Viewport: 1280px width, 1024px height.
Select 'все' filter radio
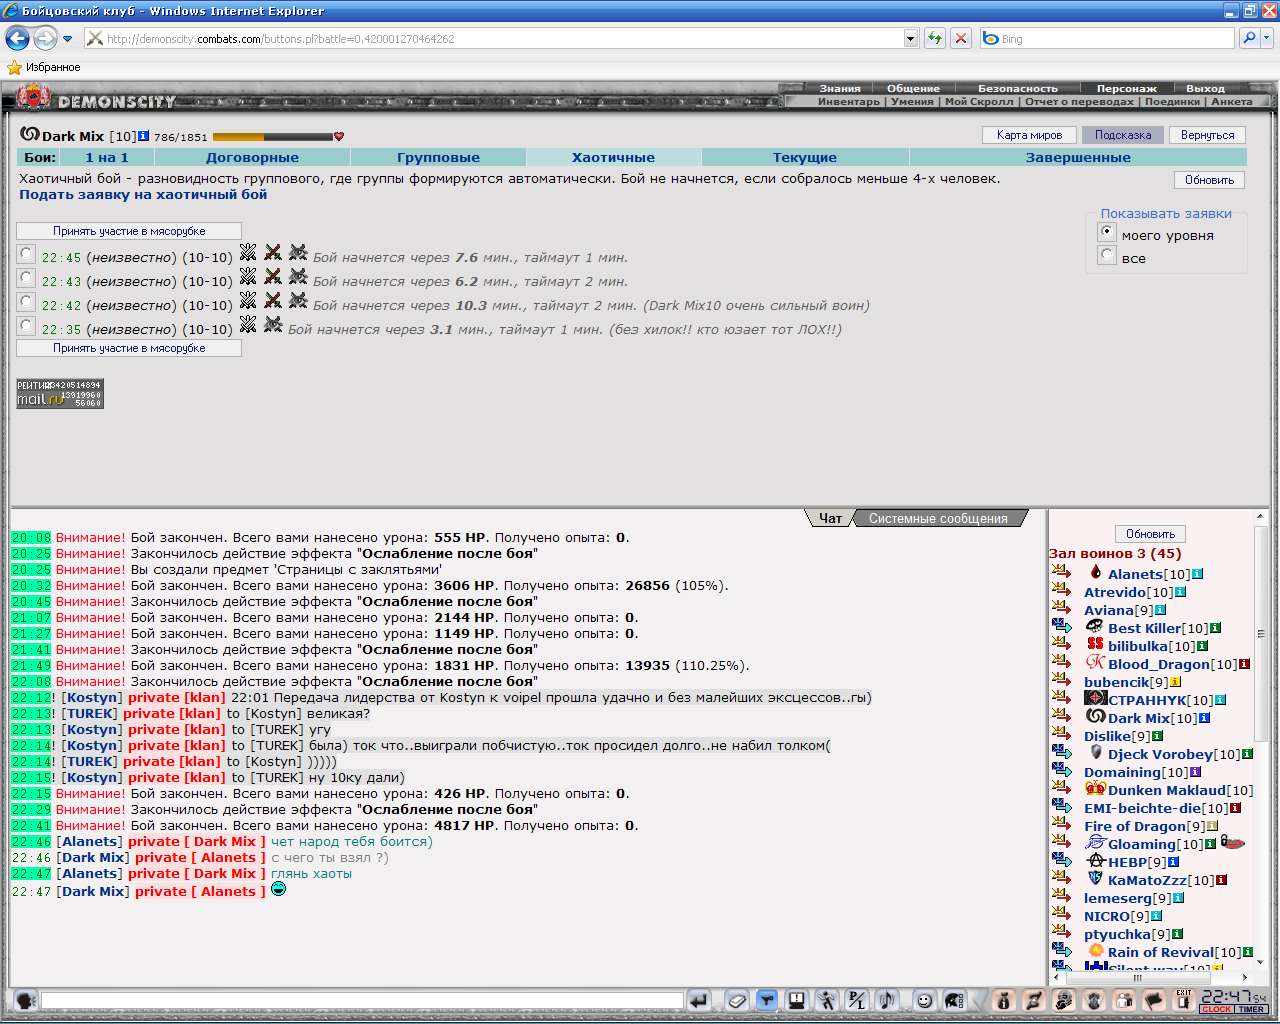(1106, 254)
